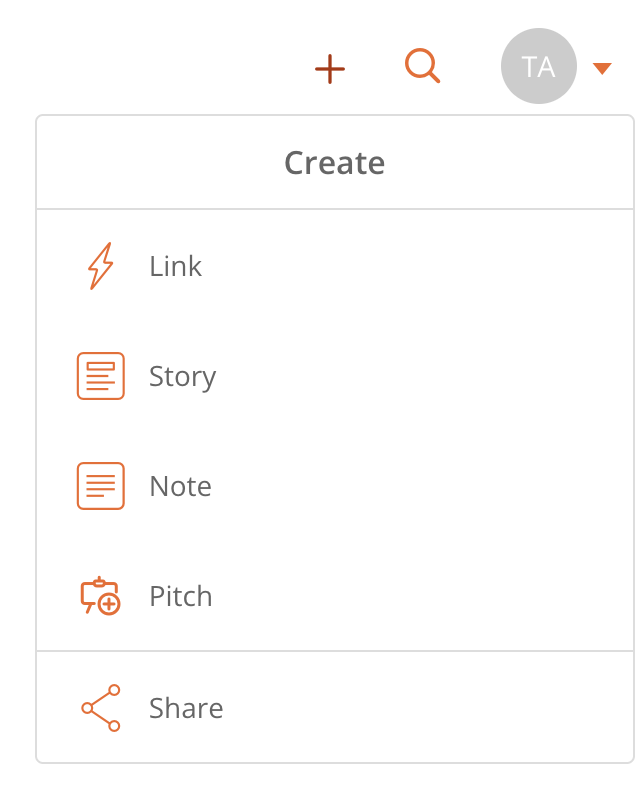Expand the account dropdown arrow
The image size is (642, 804).
(x=602, y=68)
